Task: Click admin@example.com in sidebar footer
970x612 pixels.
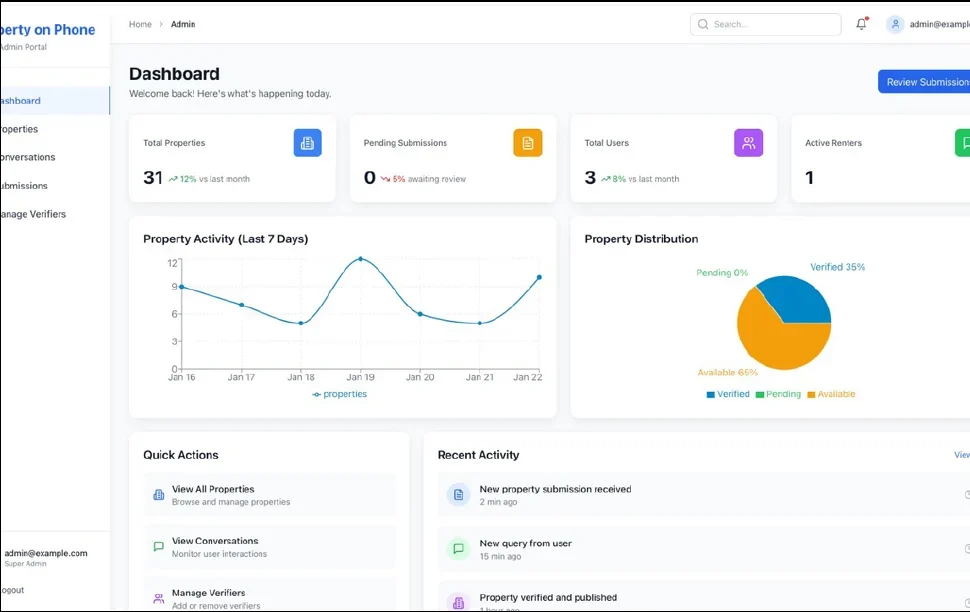Action: [x=46, y=553]
